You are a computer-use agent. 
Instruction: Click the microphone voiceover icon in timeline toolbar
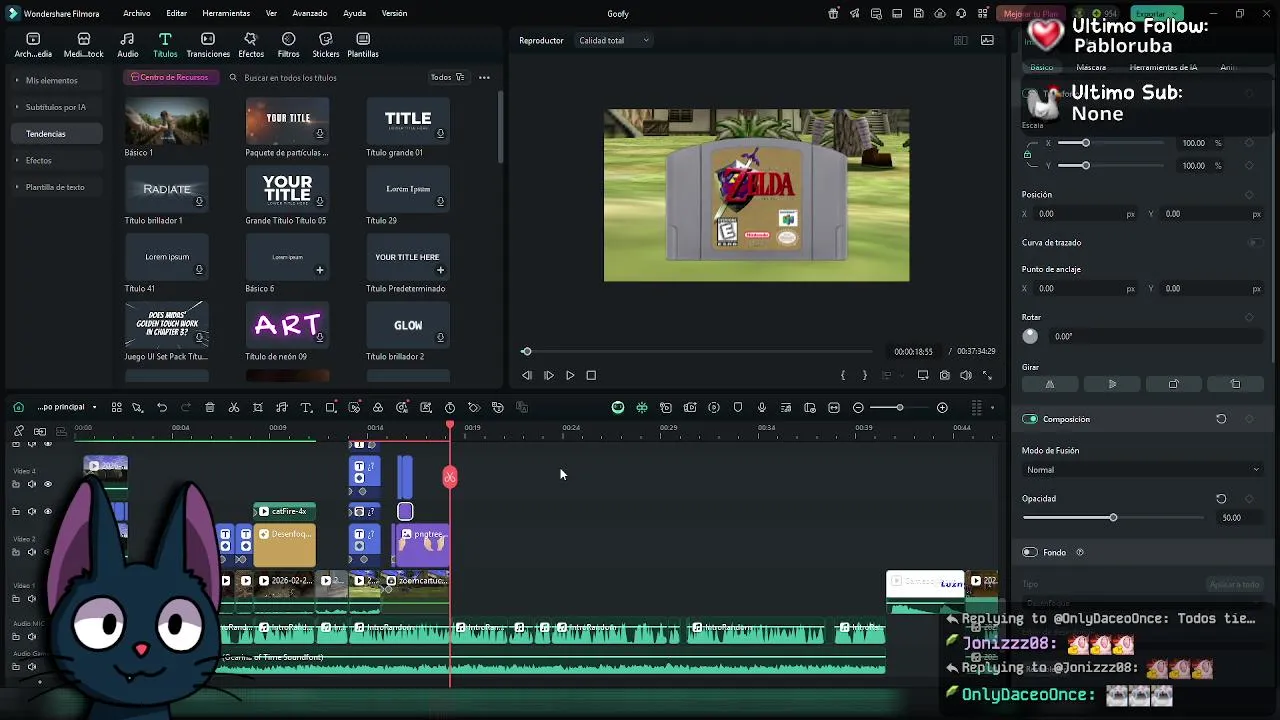pyautogui.click(x=762, y=407)
